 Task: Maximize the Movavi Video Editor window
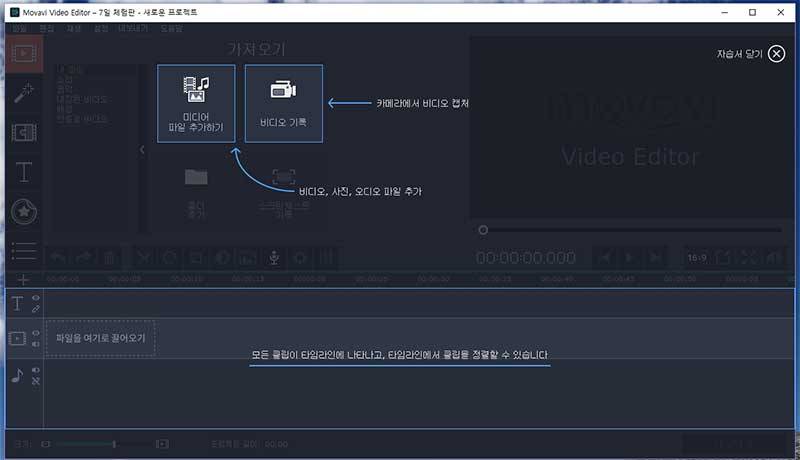click(752, 12)
